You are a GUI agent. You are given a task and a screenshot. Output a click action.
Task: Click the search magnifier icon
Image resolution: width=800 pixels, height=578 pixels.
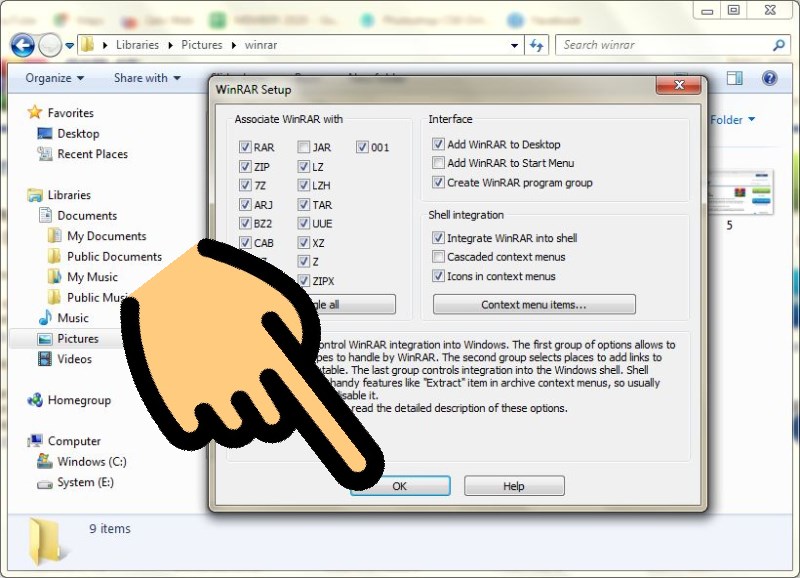779,45
